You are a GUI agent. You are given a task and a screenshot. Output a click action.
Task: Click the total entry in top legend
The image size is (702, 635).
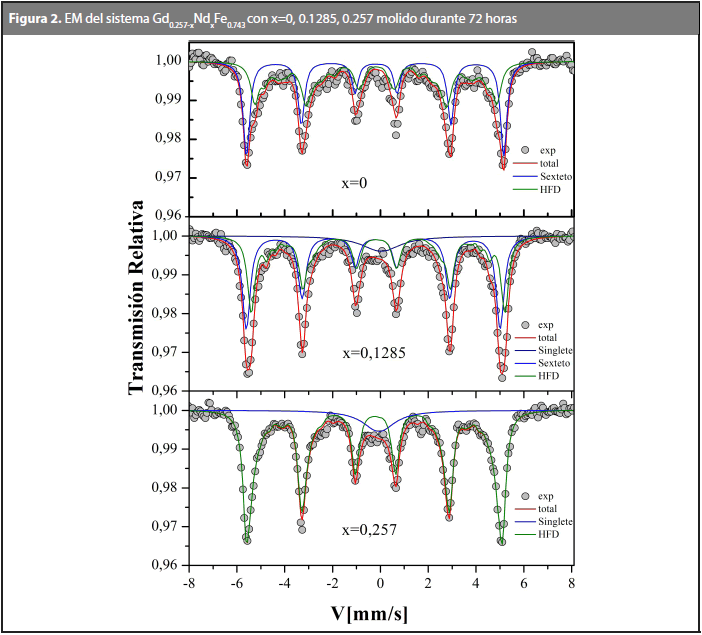pos(547,162)
